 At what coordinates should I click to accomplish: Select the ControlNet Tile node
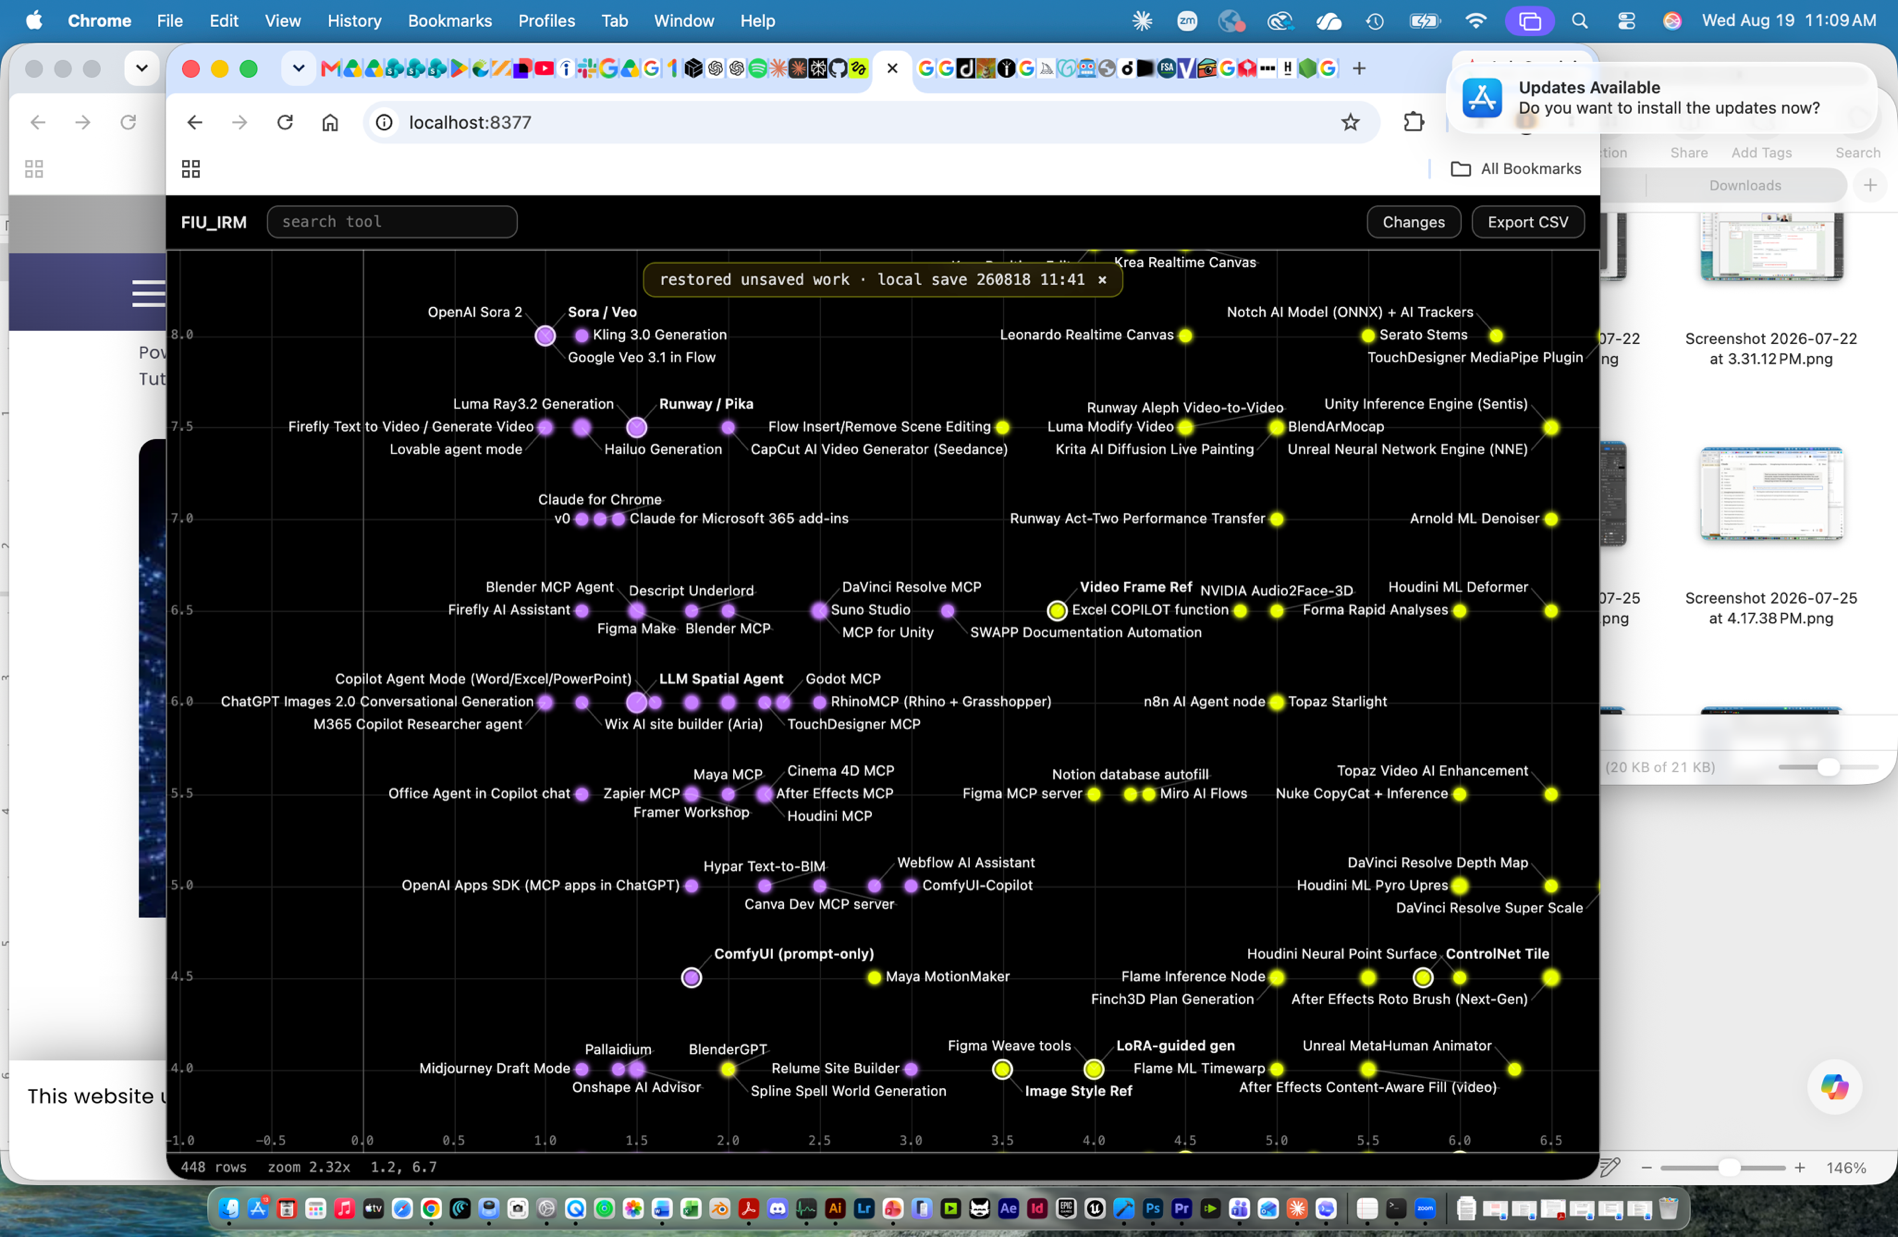1422,977
